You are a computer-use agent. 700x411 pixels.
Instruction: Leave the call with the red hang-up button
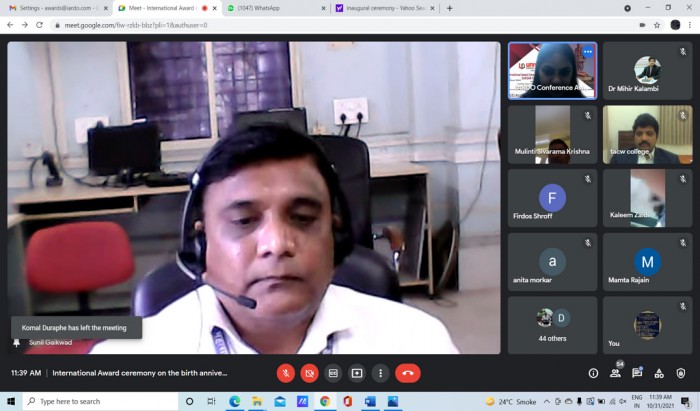(408, 373)
